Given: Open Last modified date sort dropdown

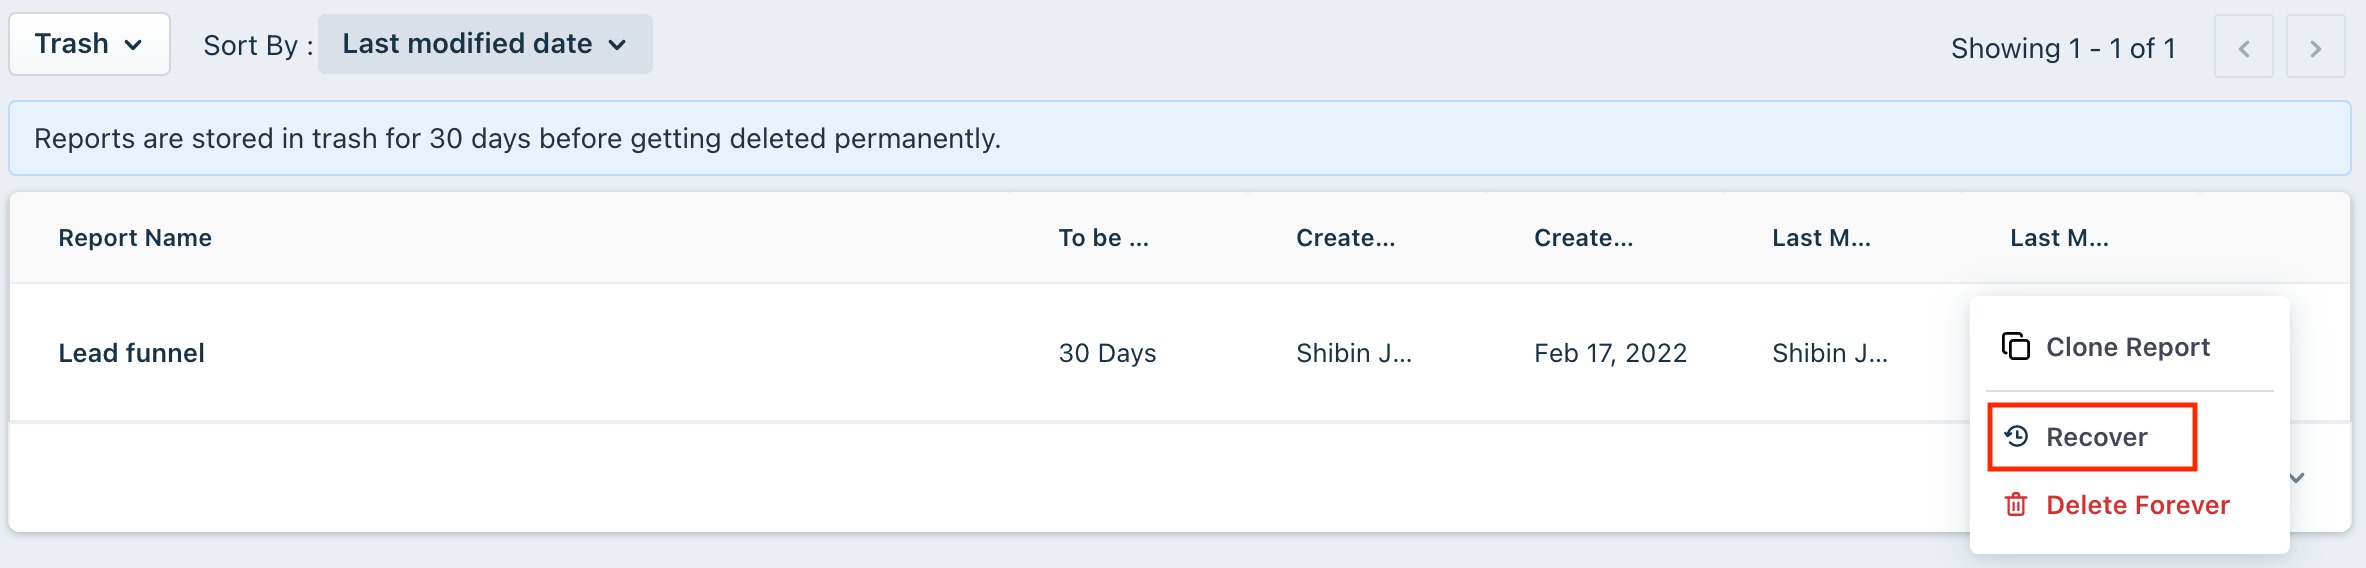Looking at the screenshot, I should tap(485, 44).
